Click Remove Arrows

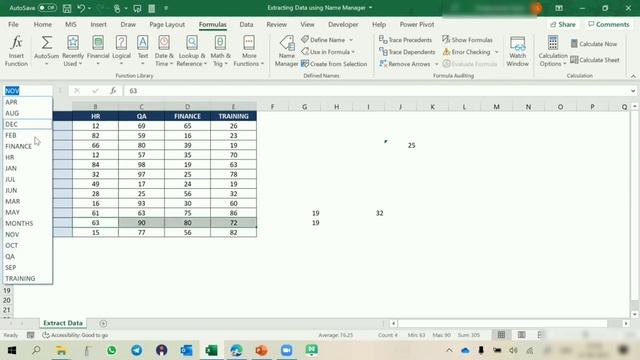(x=404, y=64)
